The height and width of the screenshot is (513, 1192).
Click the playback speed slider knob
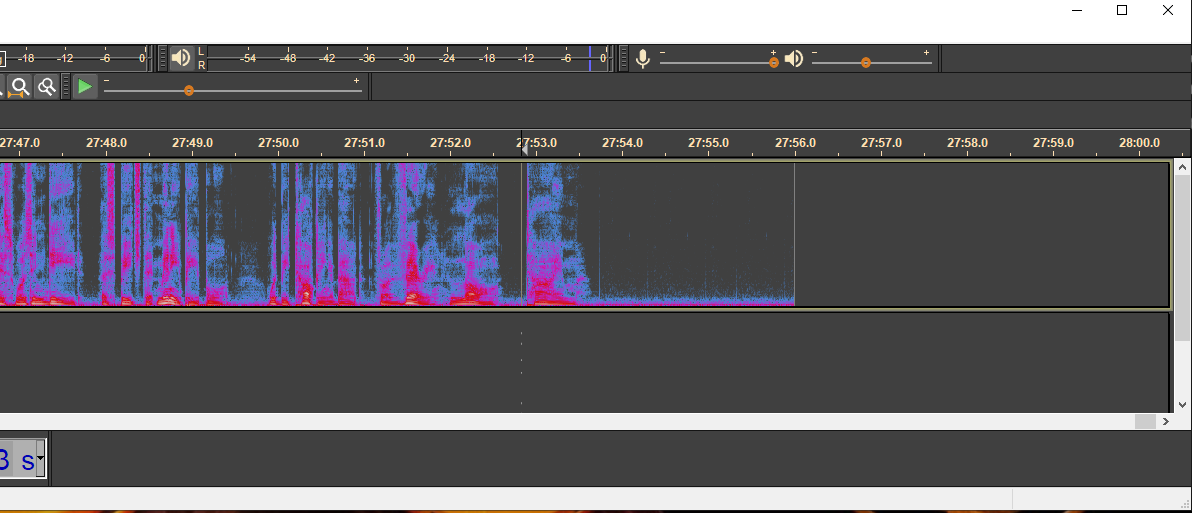click(x=189, y=91)
